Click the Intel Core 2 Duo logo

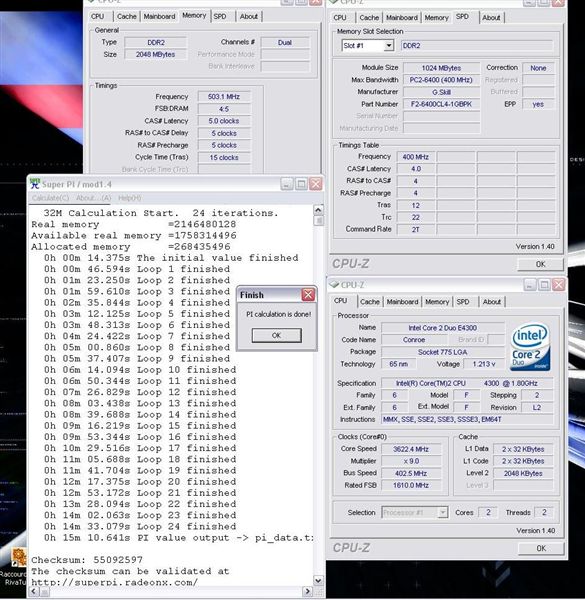point(530,347)
